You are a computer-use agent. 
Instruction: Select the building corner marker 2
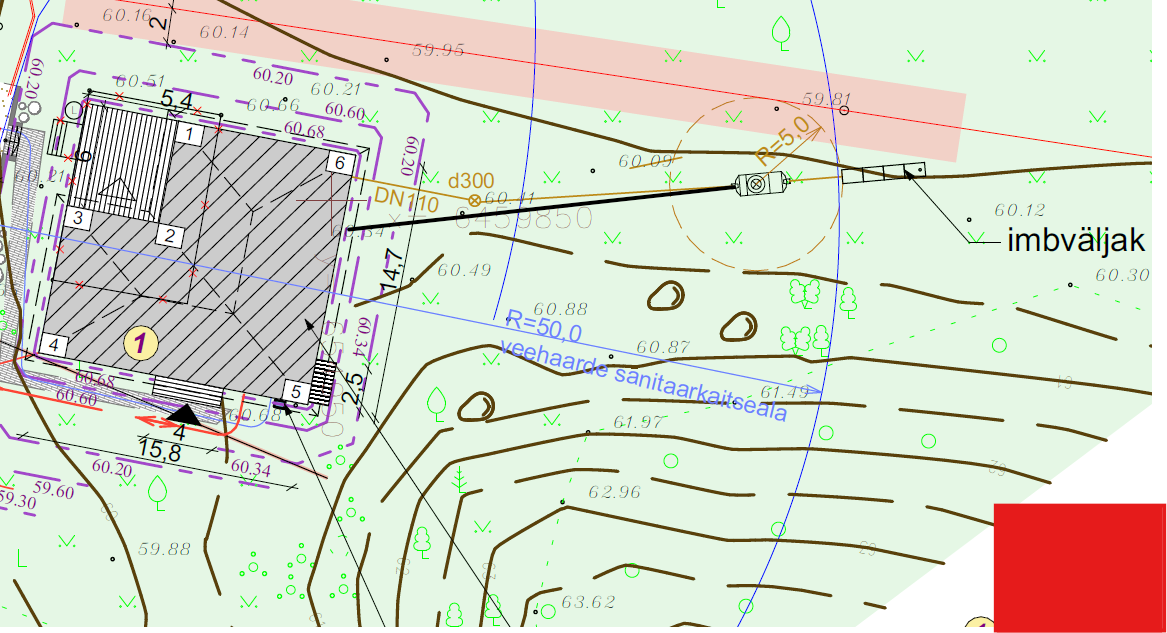point(171,236)
